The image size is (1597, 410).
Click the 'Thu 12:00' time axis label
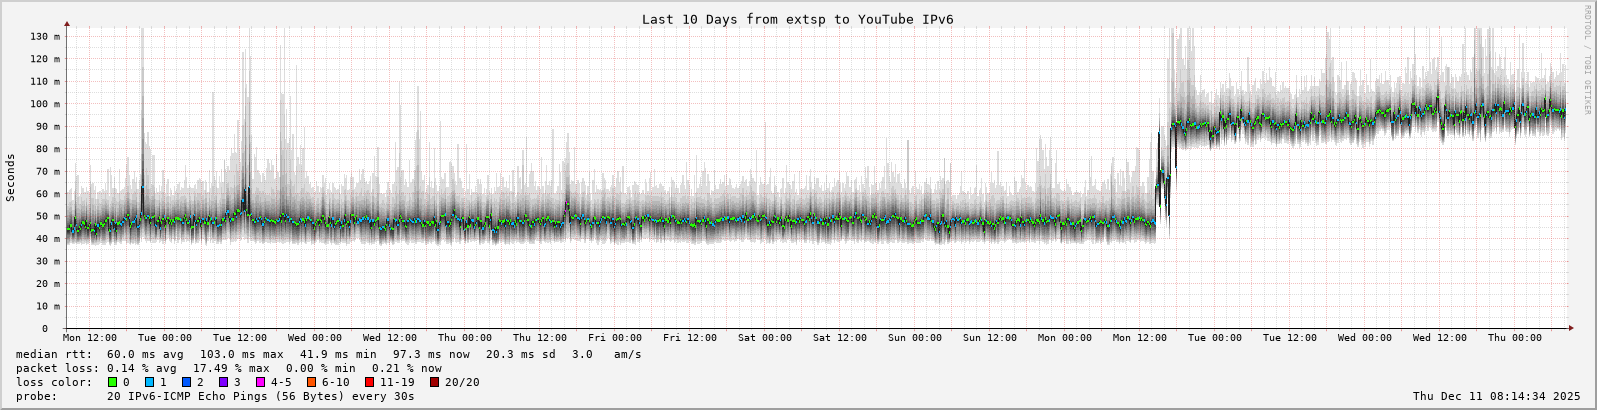(540, 338)
